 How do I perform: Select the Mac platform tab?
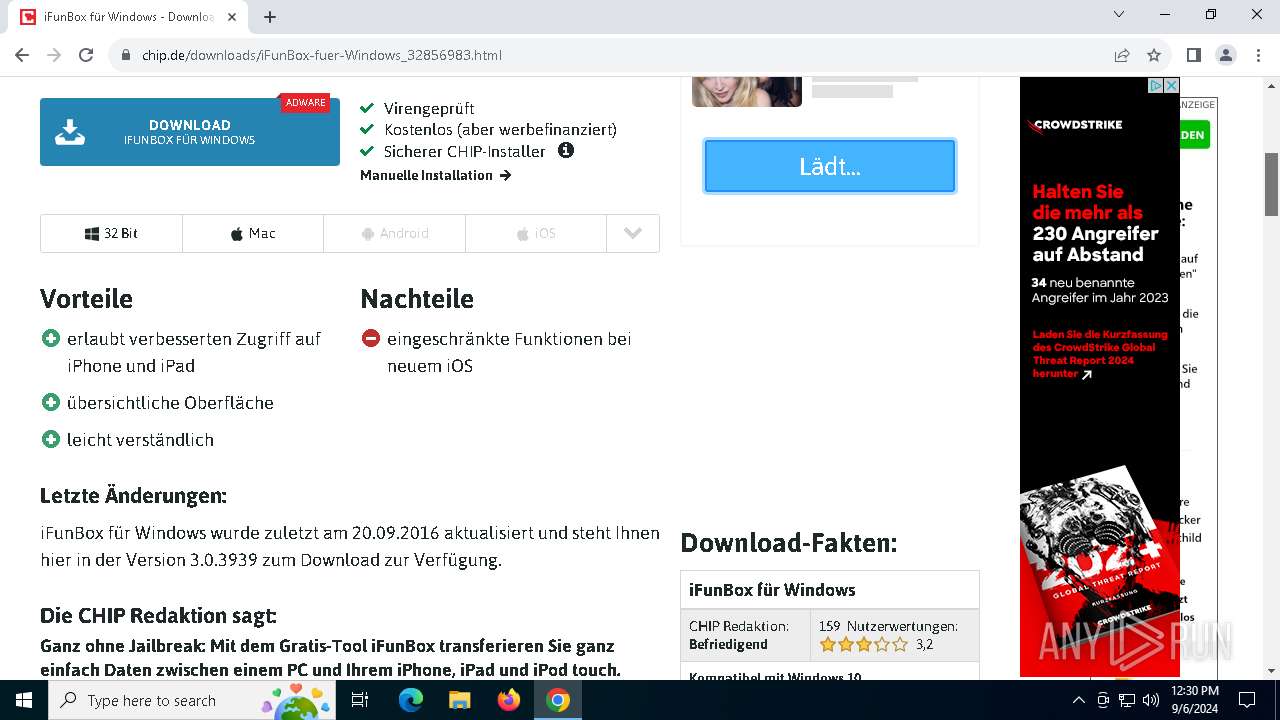(253, 233)
